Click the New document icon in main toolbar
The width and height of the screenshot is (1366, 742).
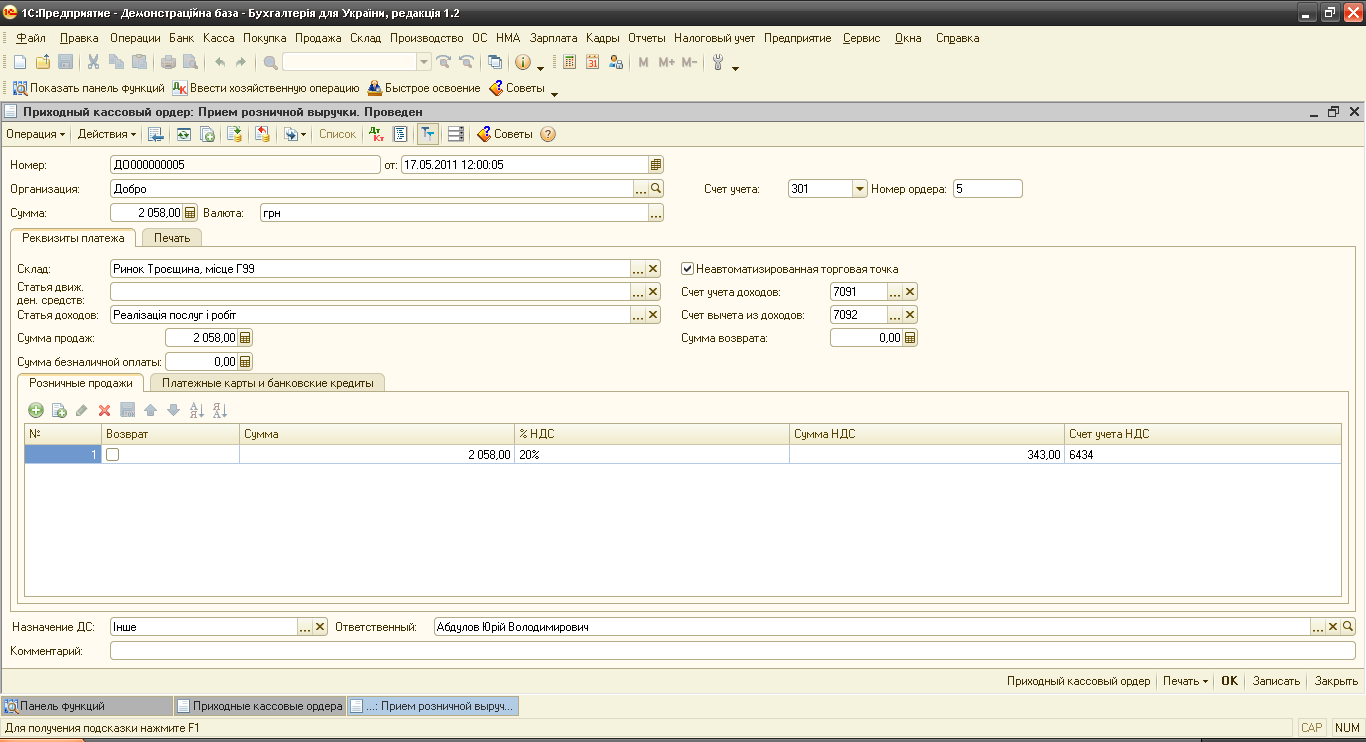coord(20,62)
